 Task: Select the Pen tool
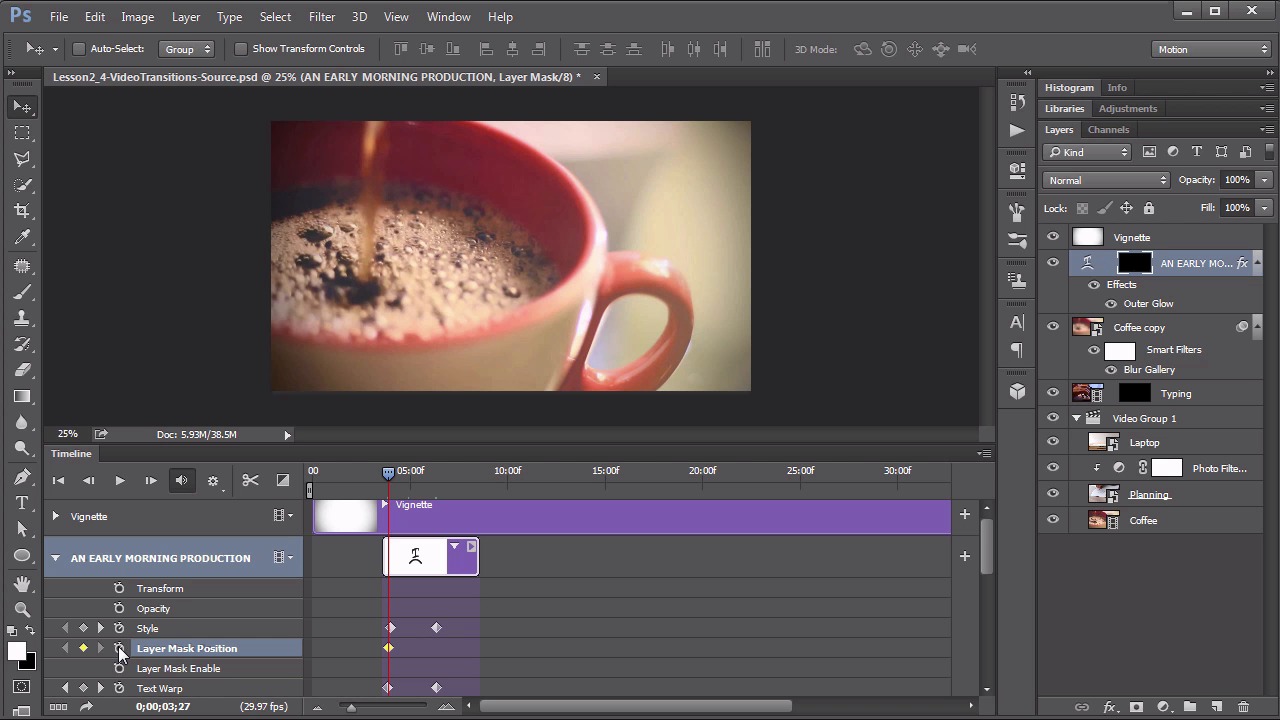[22, 476]
